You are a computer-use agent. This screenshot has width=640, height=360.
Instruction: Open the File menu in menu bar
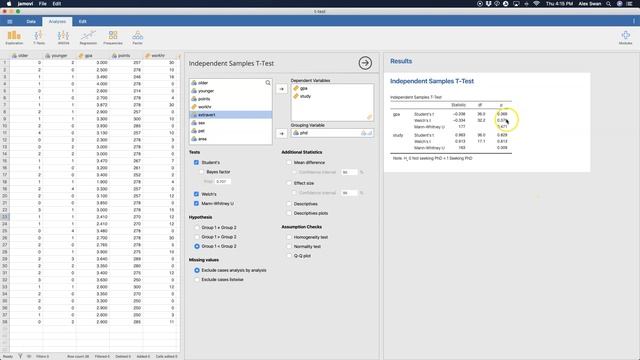(42, 4)
